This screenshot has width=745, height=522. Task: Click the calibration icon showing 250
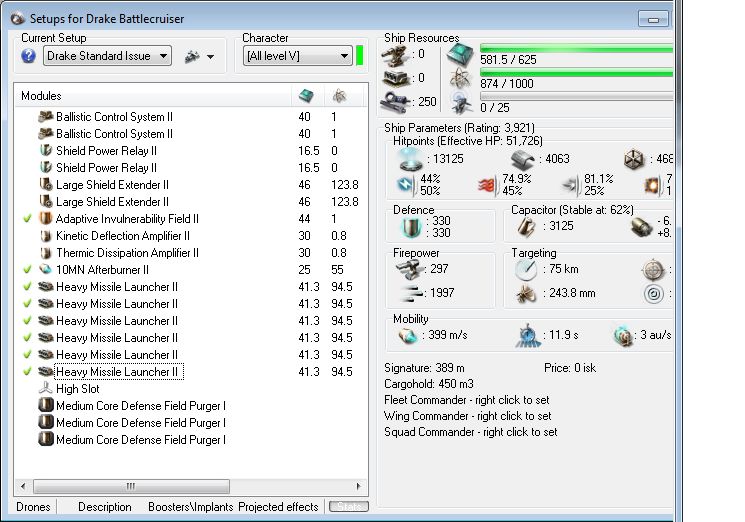click(x=394, y=102)
